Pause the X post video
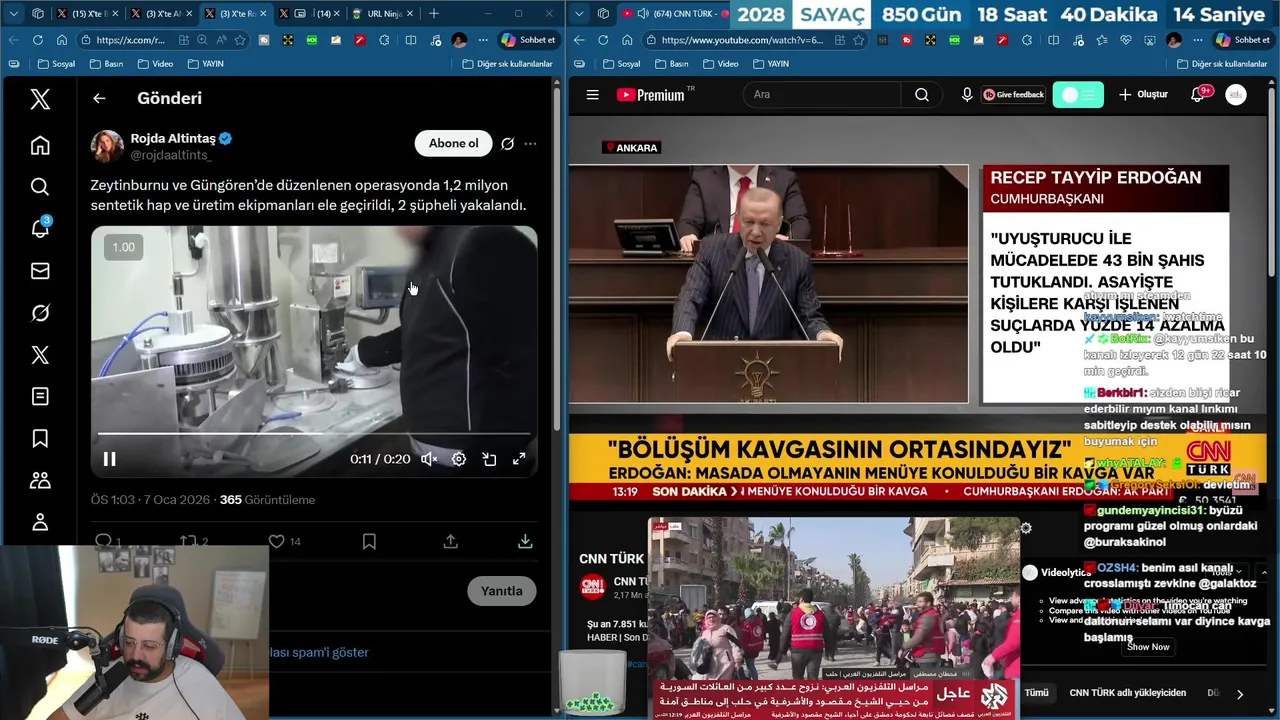Screen dimensions: 1280x720 [110, 459]
